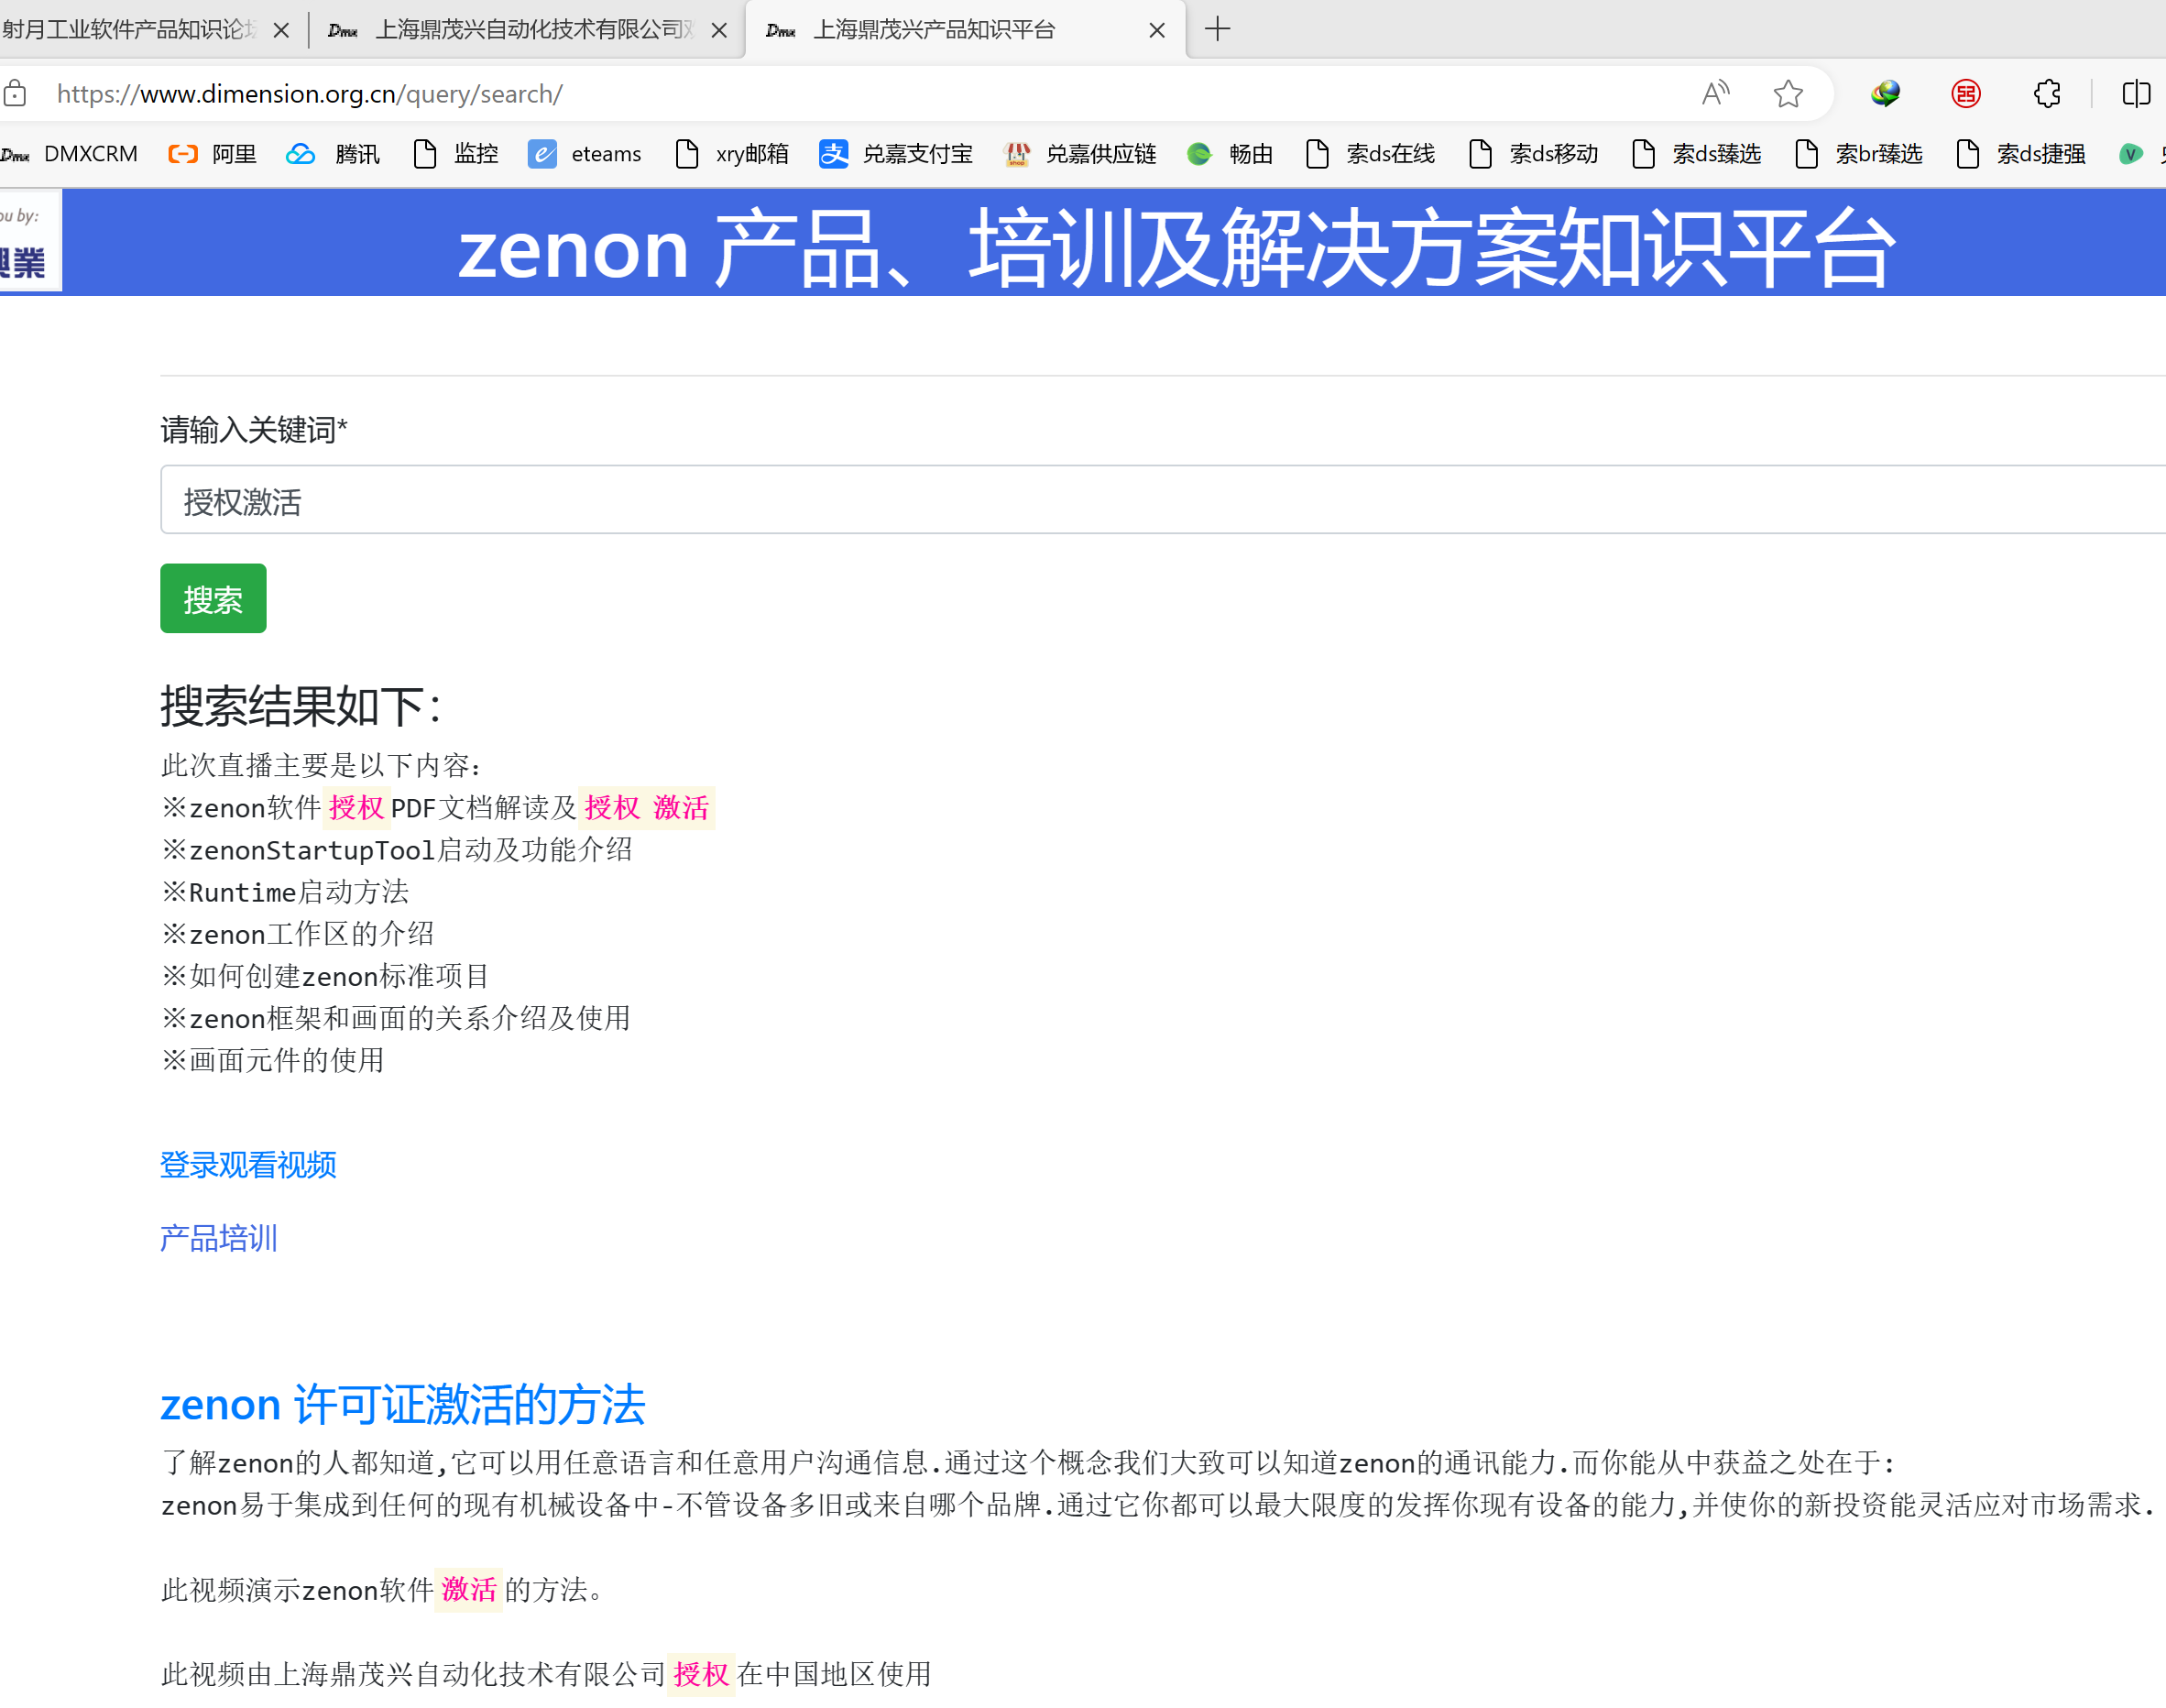
Task: Click the green 搜索 button
Action: [x=213, y=598]
